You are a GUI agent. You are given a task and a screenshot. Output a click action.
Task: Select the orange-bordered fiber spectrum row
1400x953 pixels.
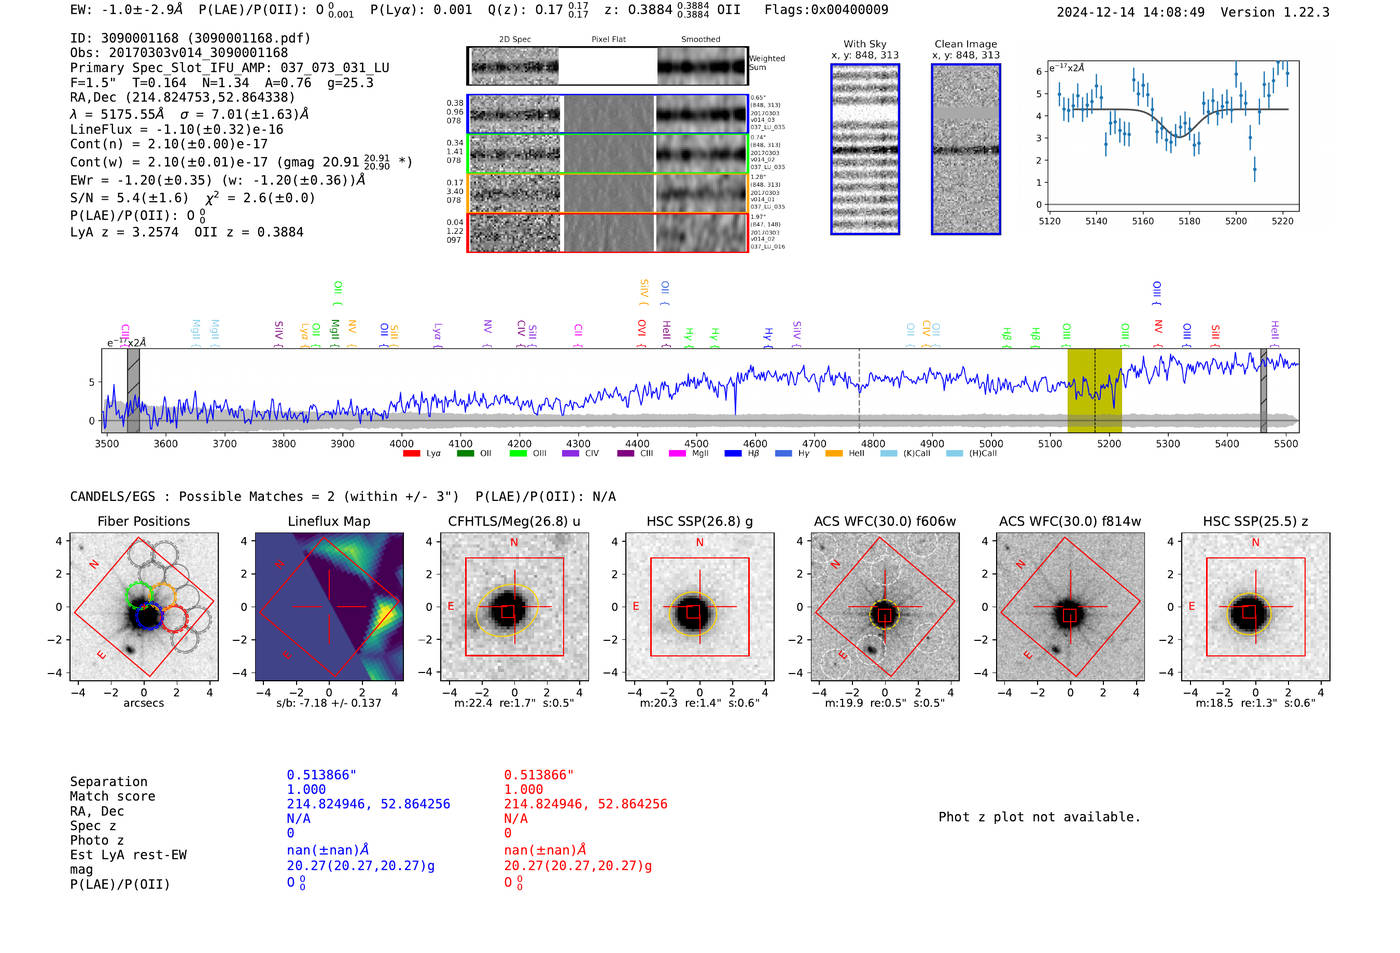608,193
